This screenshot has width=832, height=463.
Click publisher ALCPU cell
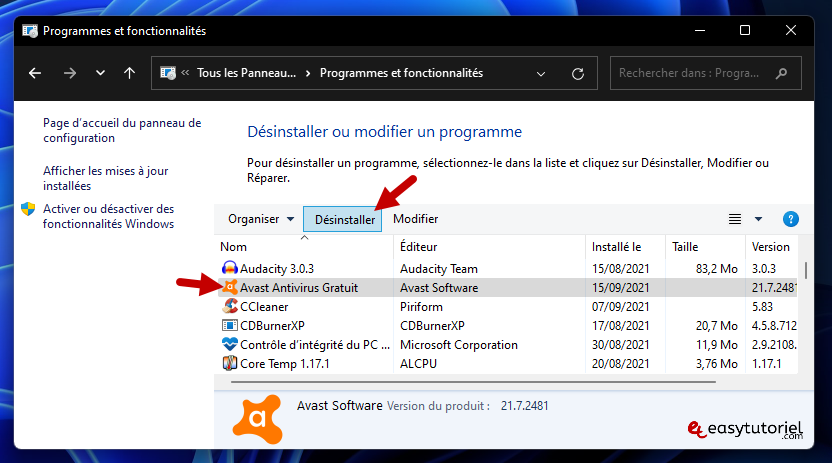coord(418,364)
